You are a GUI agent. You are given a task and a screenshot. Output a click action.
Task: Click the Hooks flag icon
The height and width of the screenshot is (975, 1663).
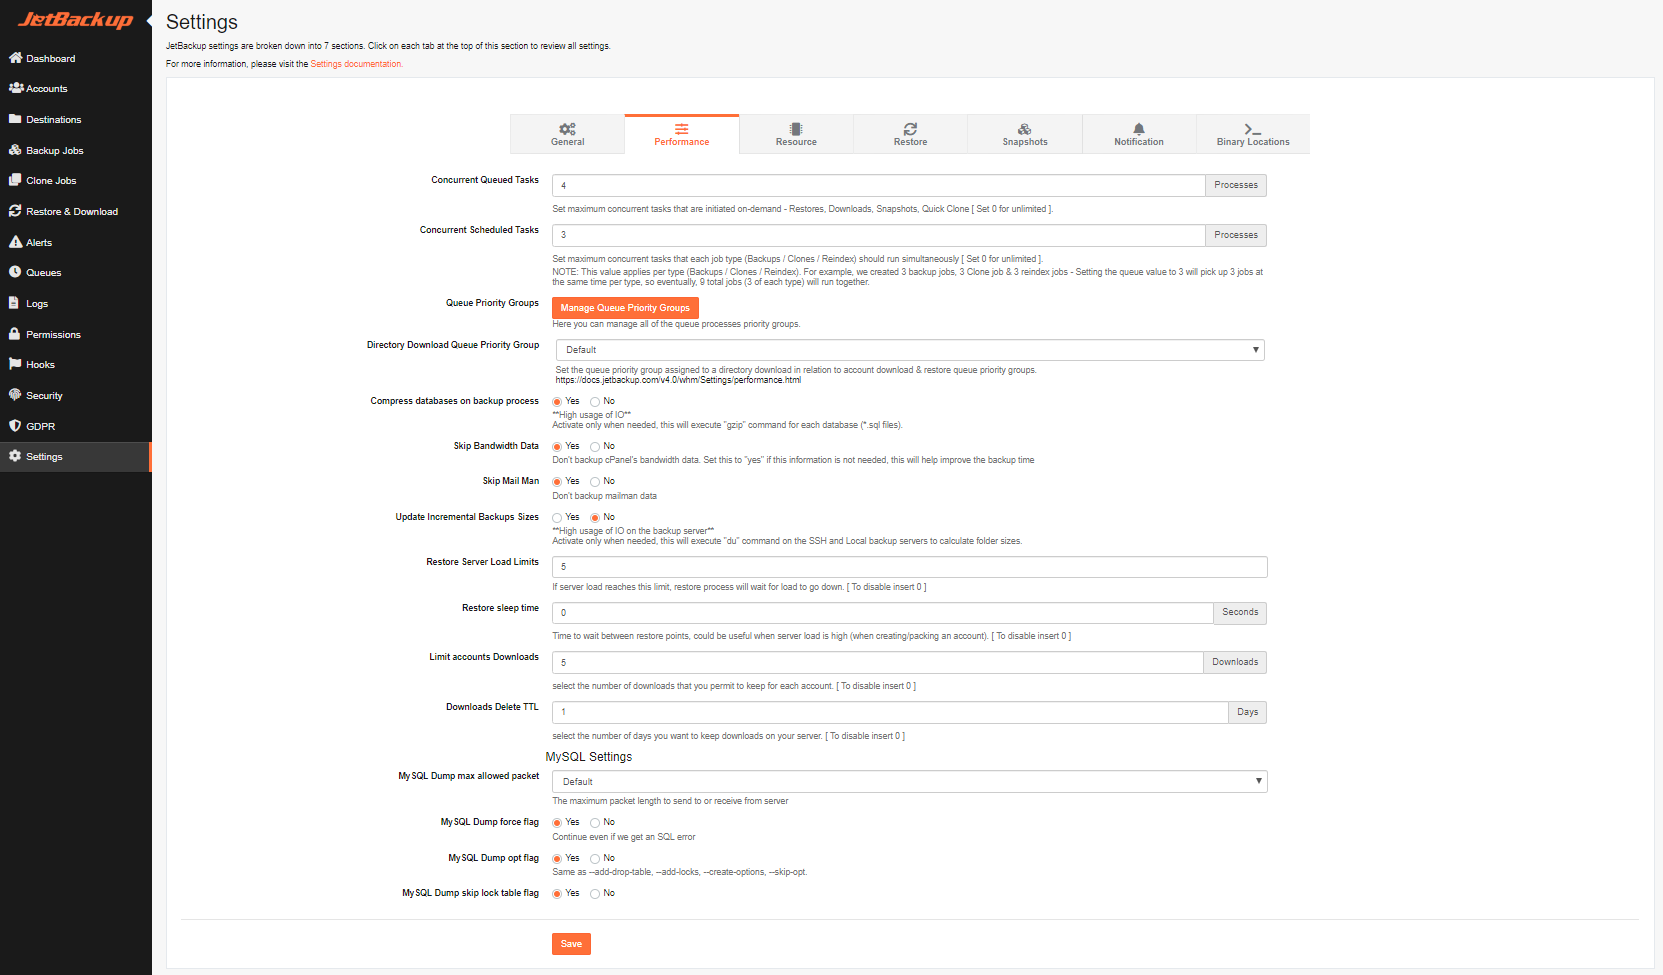(x=15, y=364)
